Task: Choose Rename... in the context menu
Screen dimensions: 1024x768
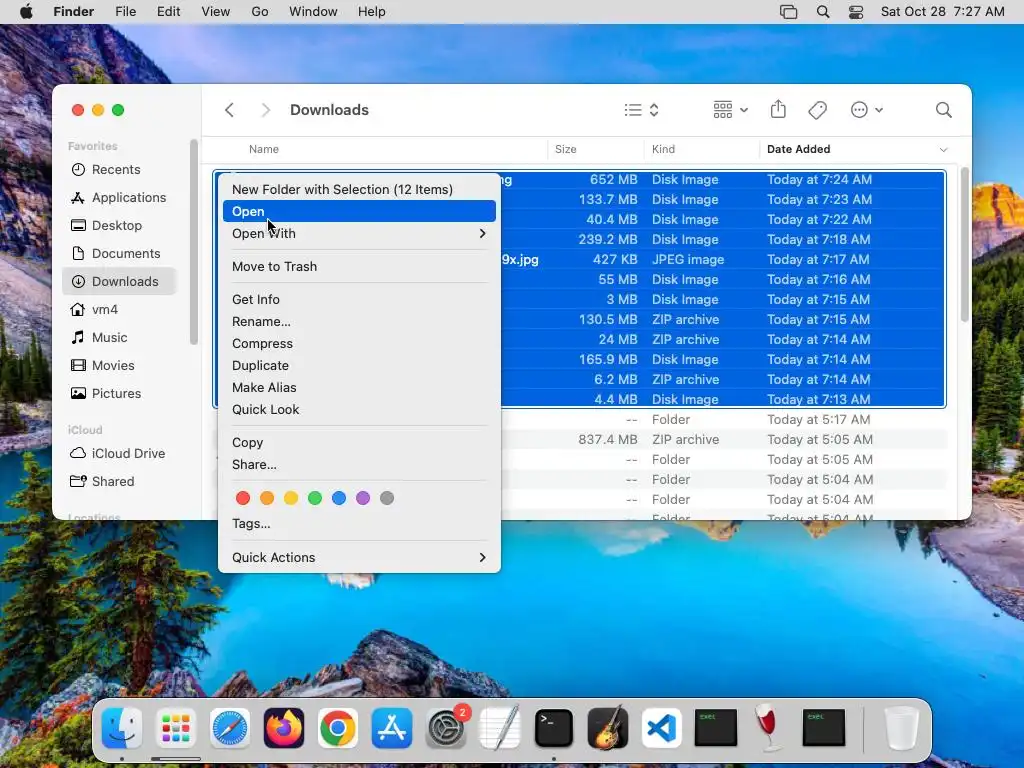Action: pos(359,321)
